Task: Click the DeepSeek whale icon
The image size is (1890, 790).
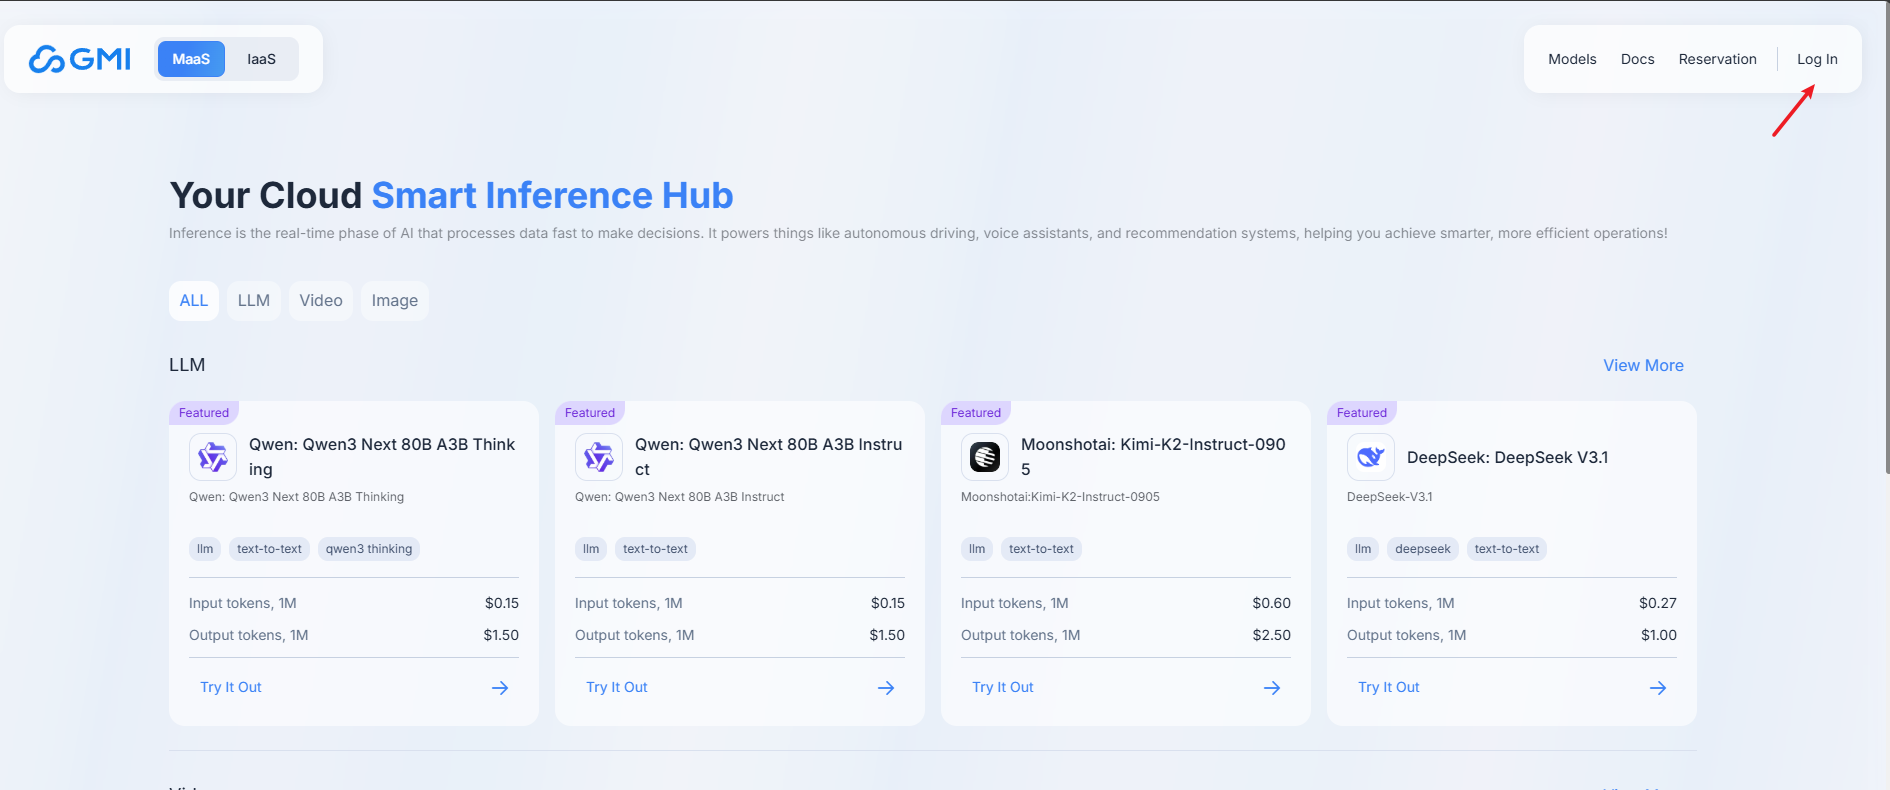Action: click(x=1371, y=457)
